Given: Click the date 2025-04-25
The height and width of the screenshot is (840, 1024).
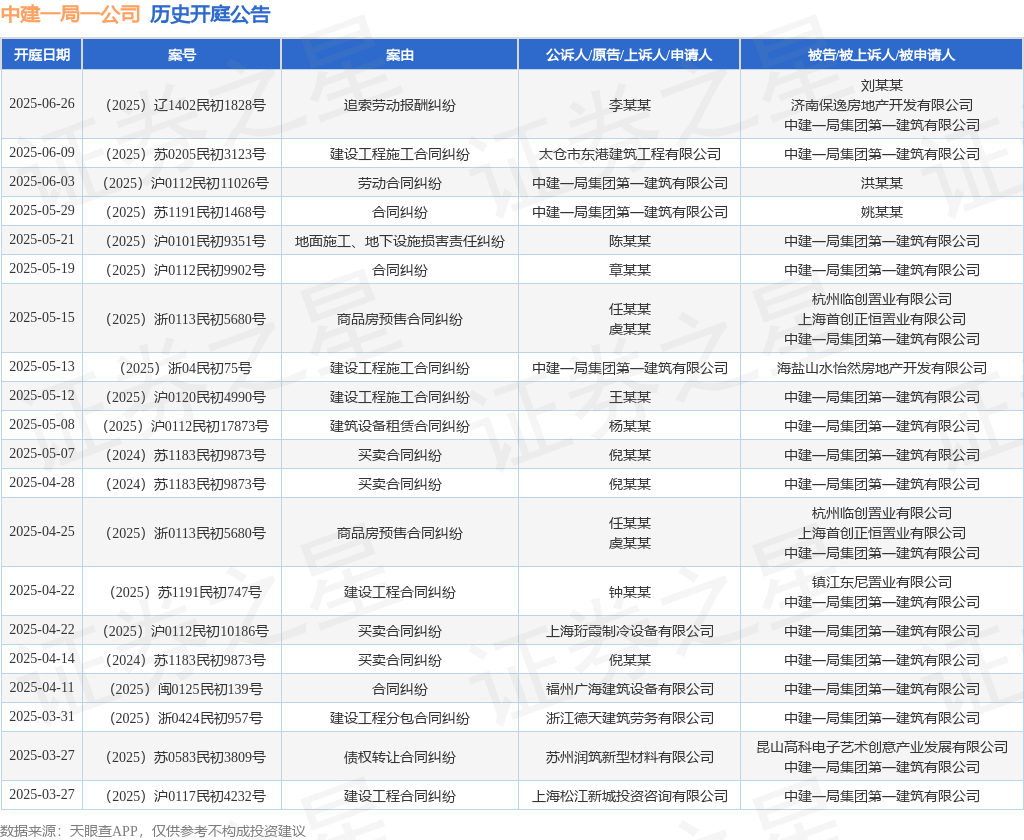Looking at the screenshot, I should [x=42, y=532].
